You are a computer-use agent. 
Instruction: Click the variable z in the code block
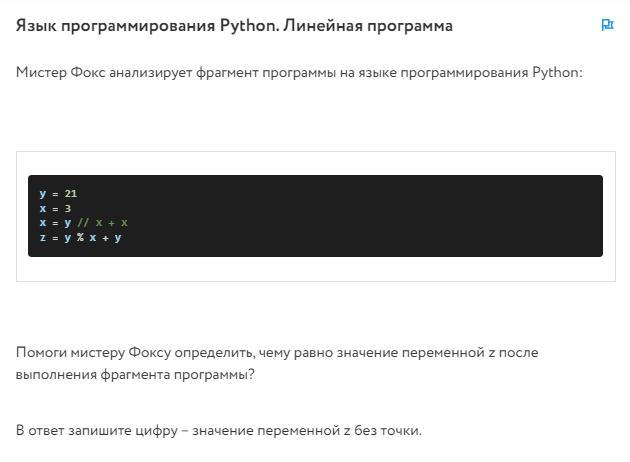[43, 238]
